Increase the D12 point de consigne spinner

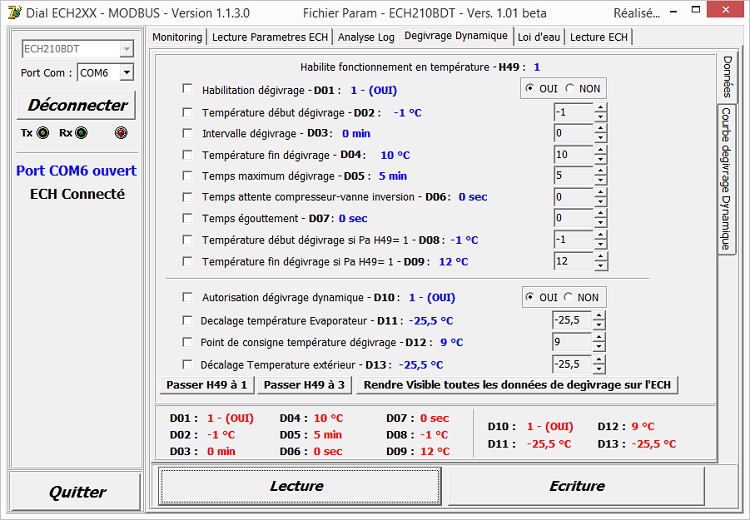599,337
